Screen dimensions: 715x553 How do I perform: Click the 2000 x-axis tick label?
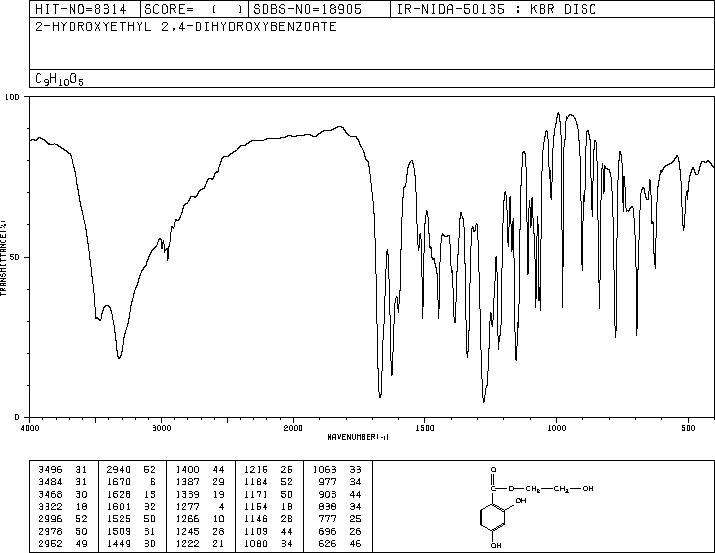coord(293,428)
